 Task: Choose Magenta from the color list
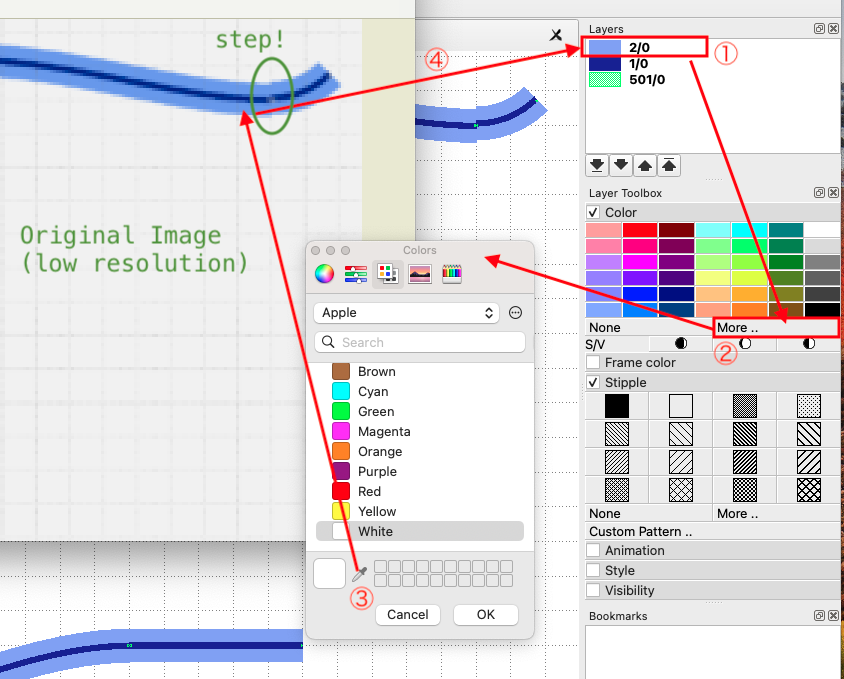[x=383, y=432]
